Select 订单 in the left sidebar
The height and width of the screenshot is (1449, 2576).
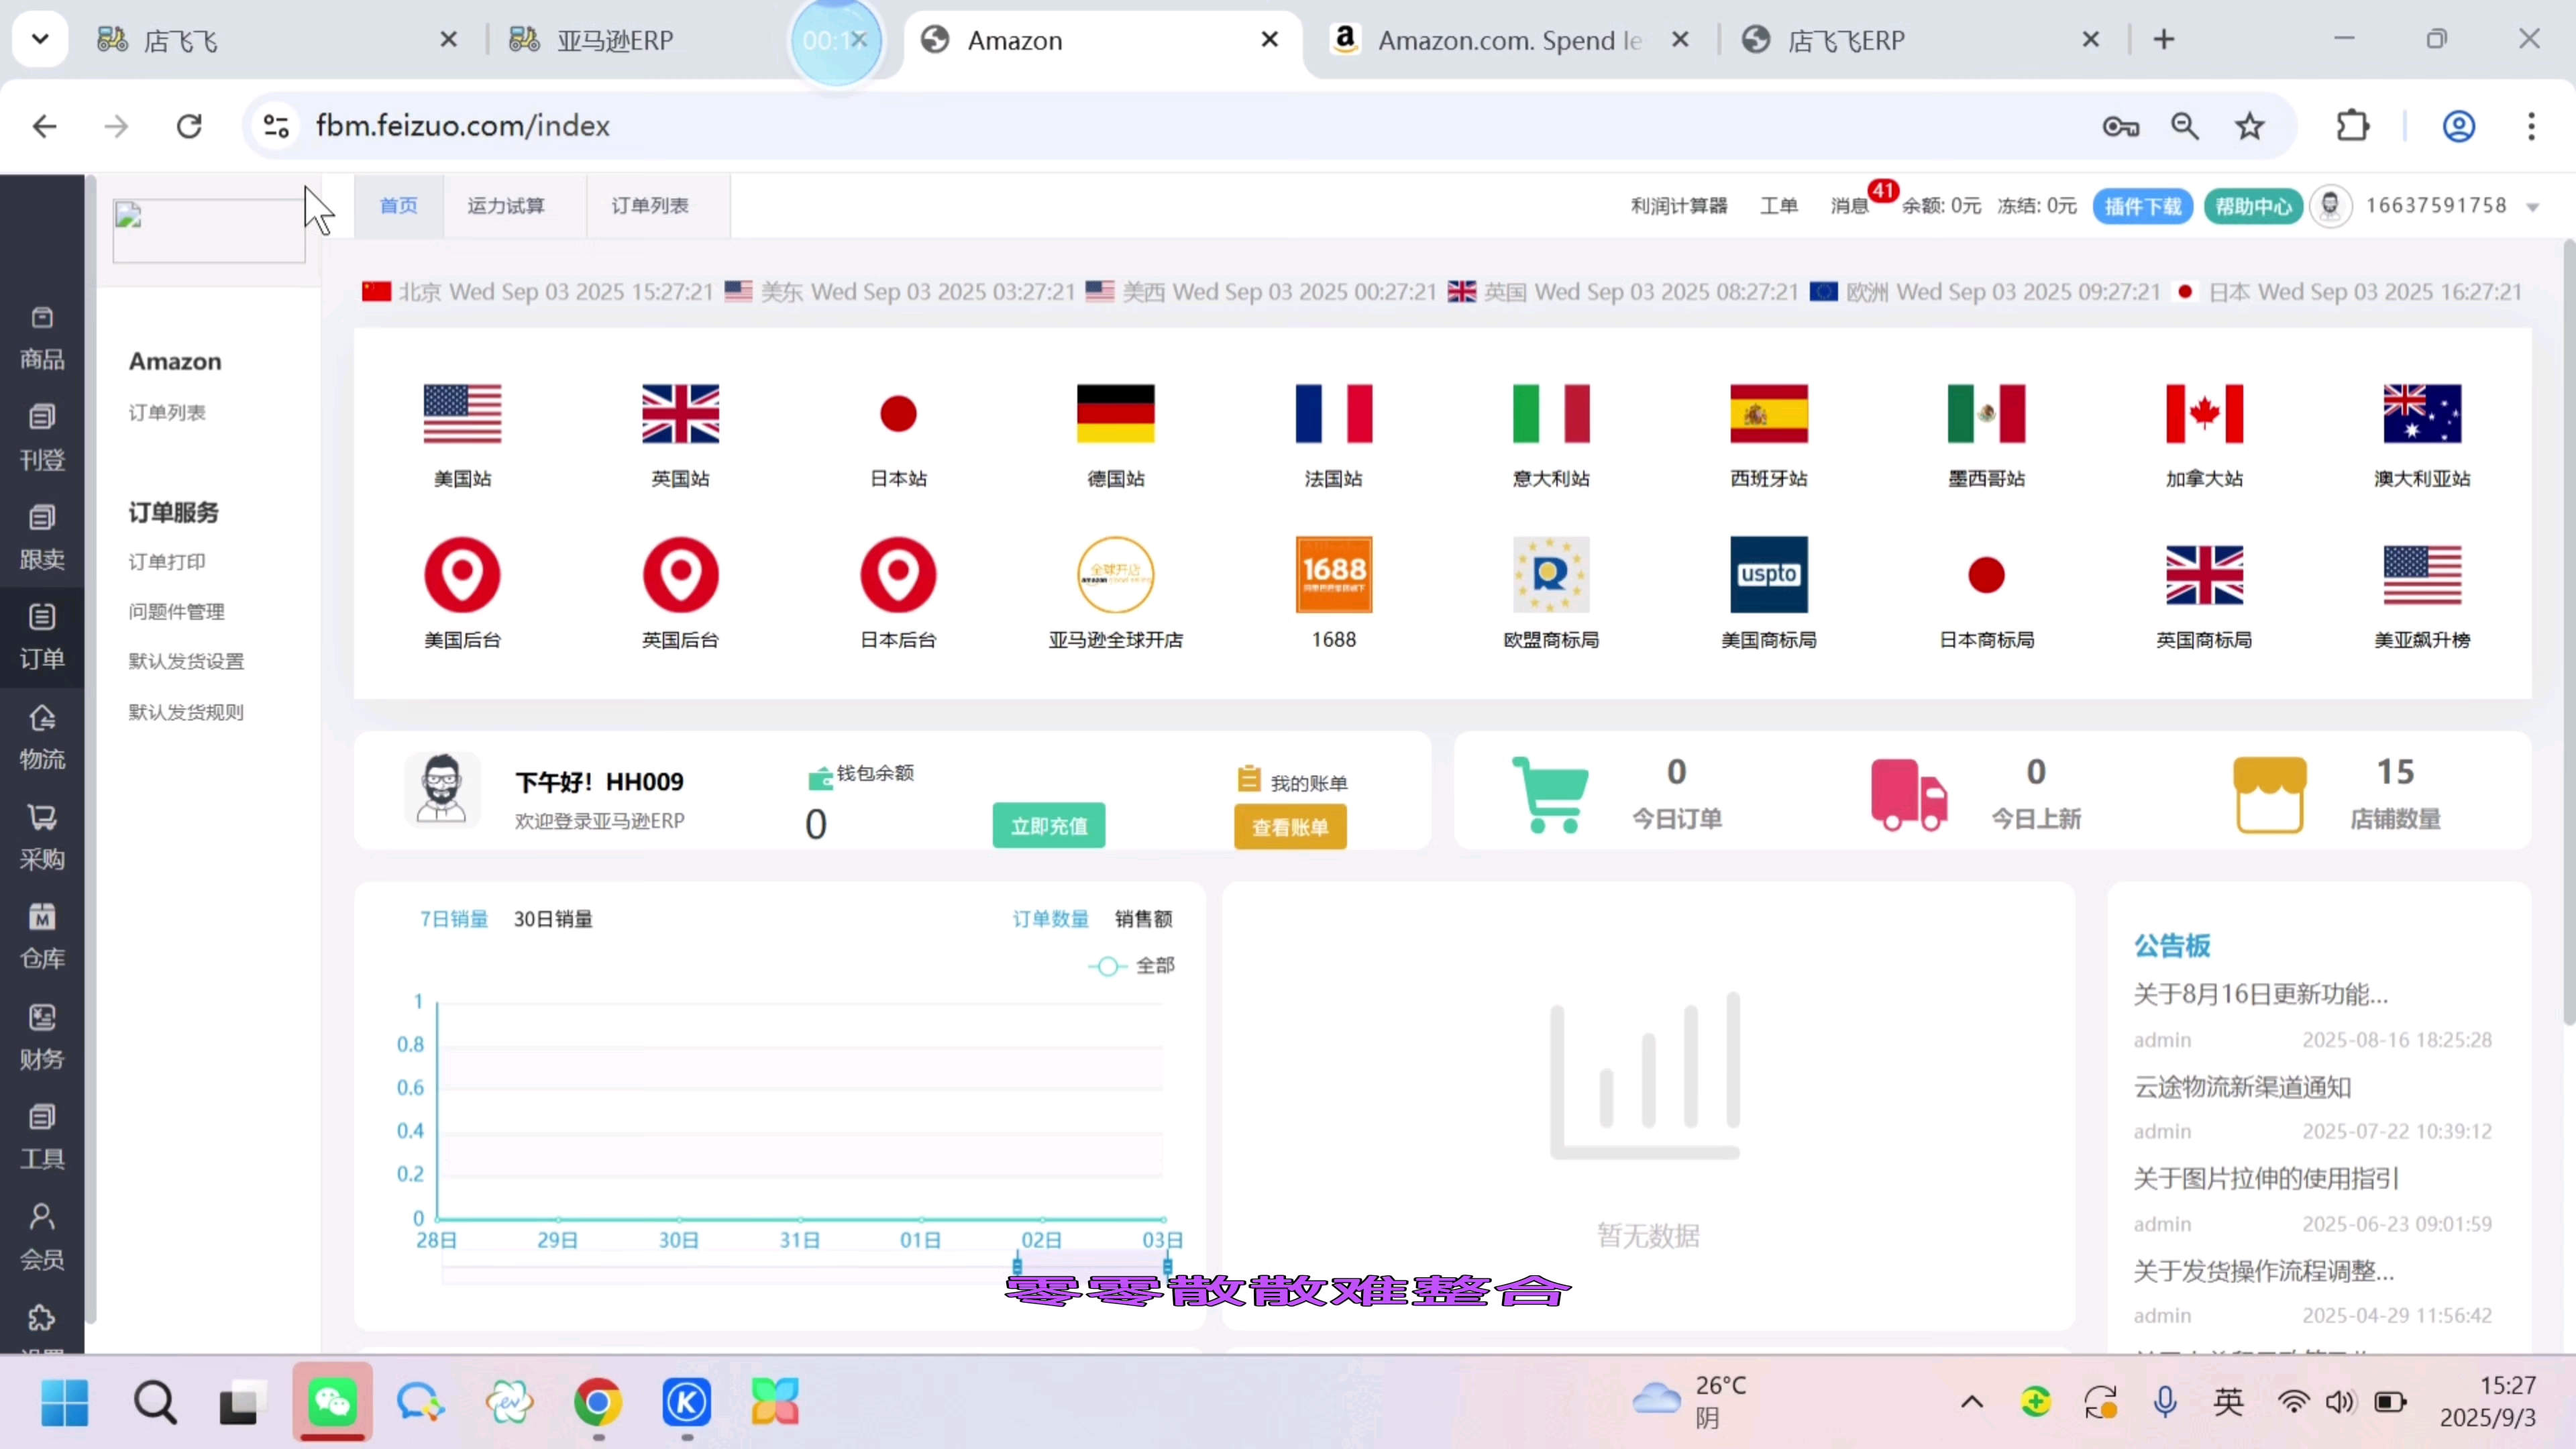(42, 638)
